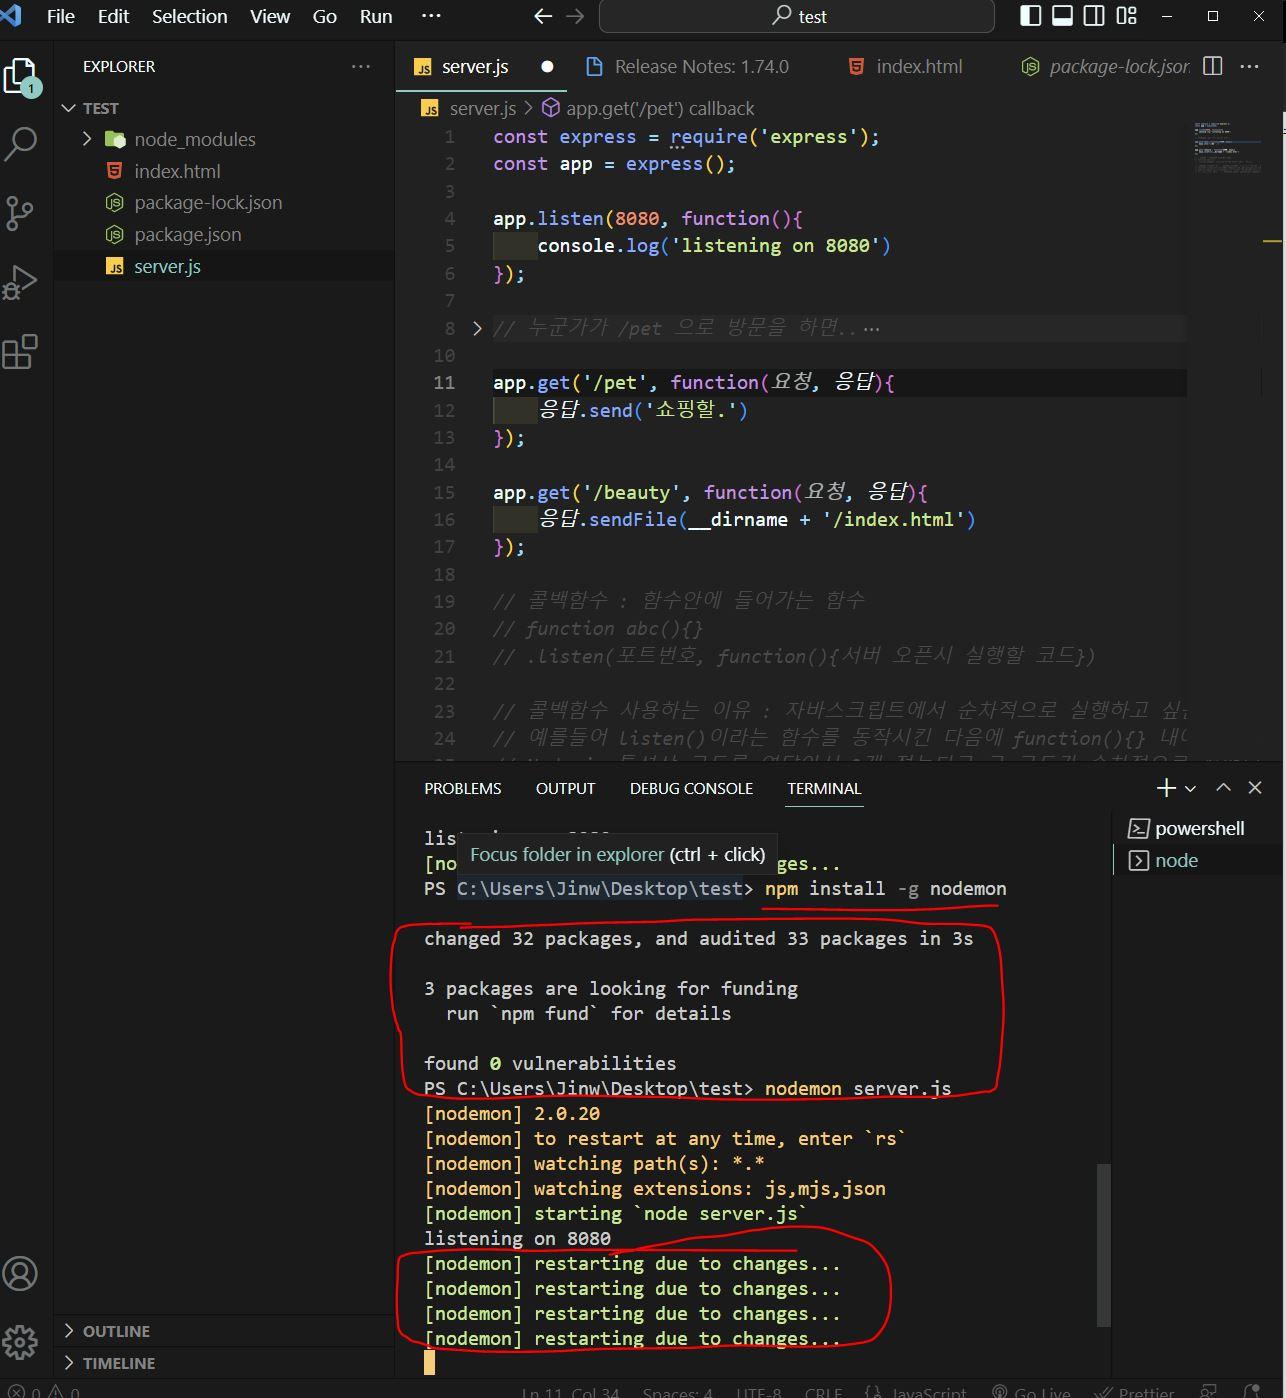
Task: Click the split editor right icon
Action: coord(1212,66)
